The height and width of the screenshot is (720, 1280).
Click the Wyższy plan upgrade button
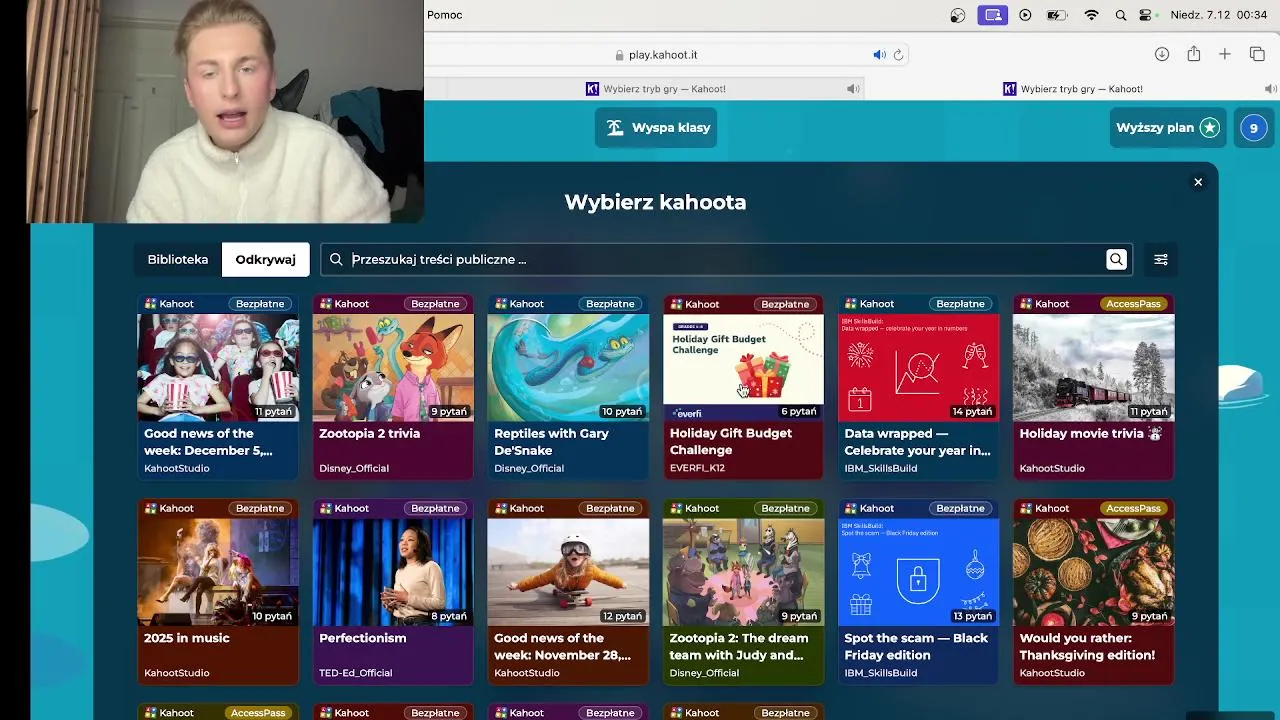tap(1168, 128)
